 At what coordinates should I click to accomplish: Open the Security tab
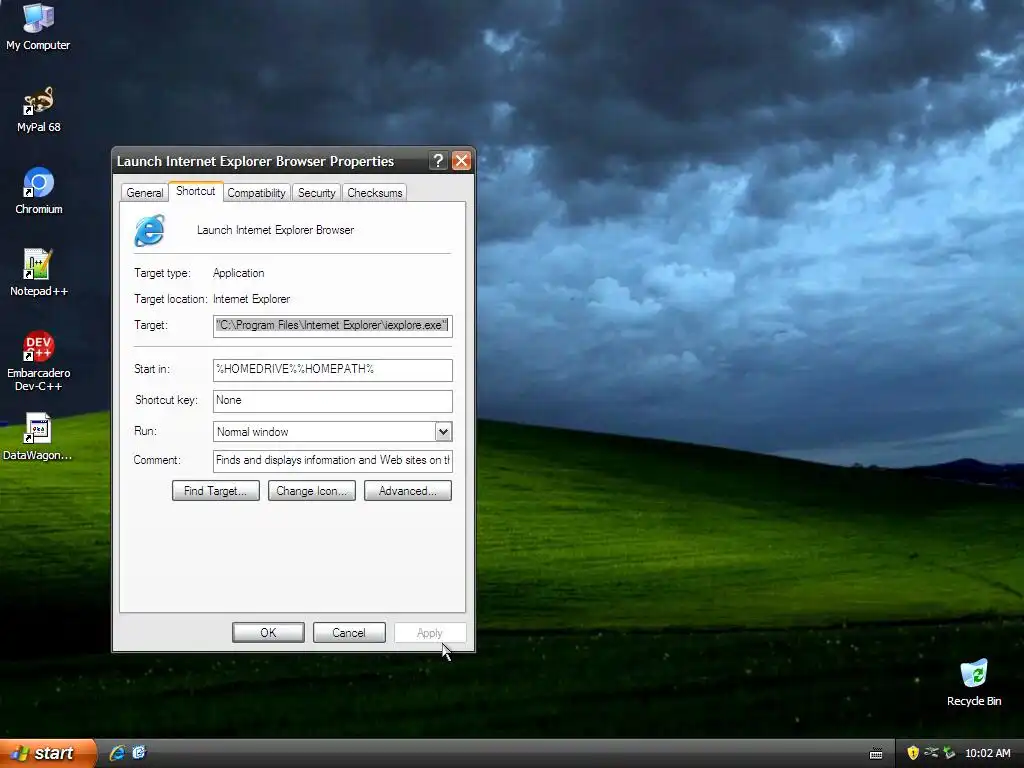click(316, 193)
